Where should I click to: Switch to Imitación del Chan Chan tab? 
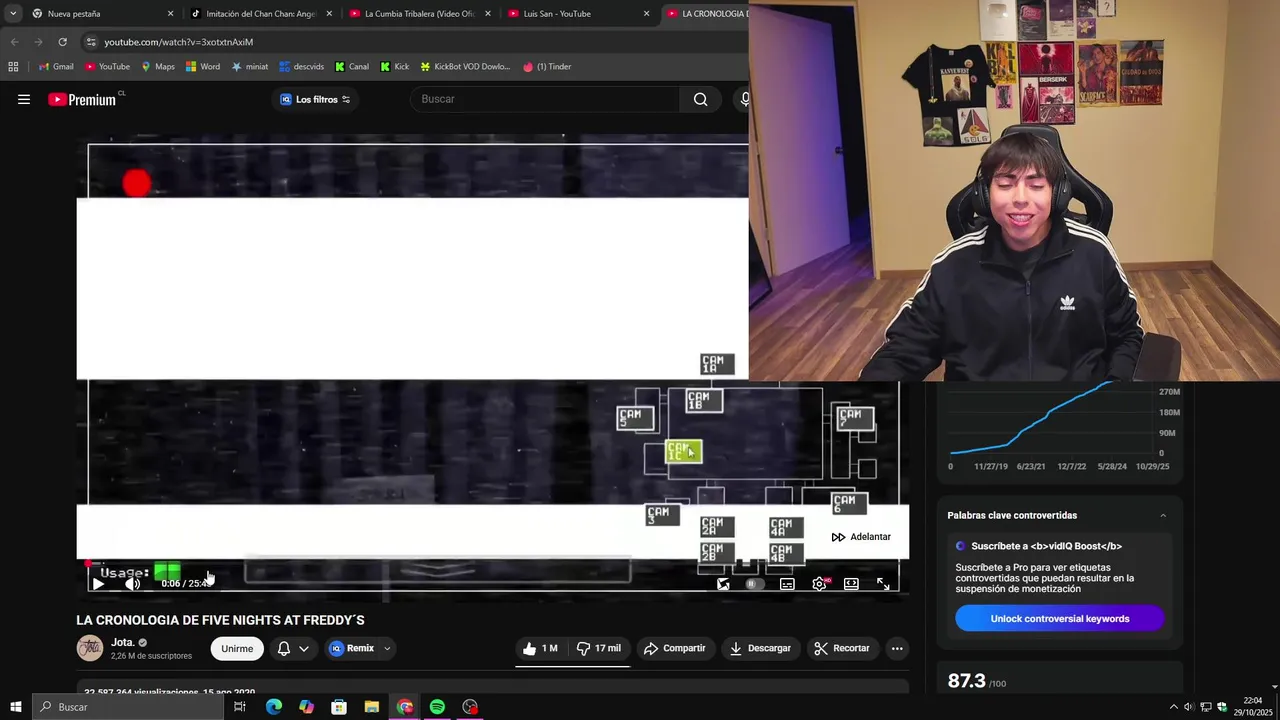point(260,14)
